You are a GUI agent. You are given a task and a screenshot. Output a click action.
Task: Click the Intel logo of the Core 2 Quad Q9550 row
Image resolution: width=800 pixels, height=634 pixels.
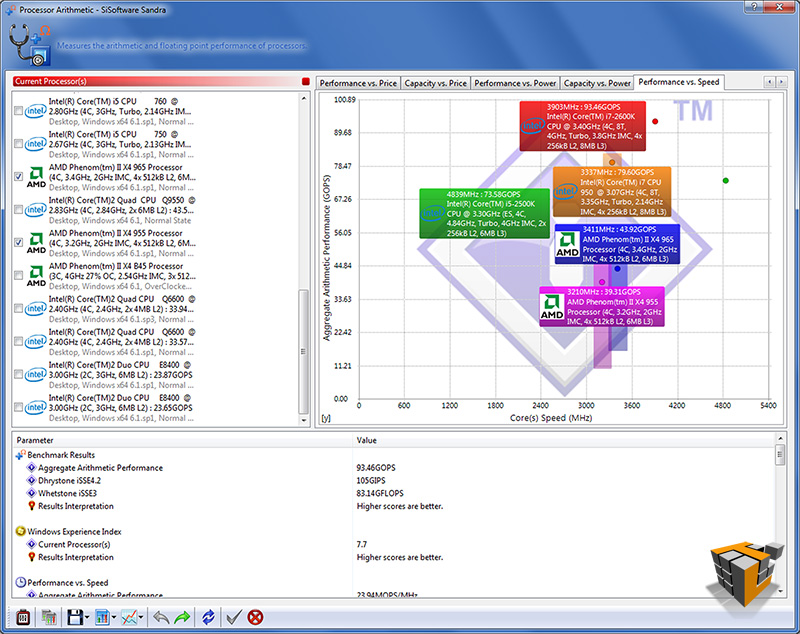coord(36,210)
